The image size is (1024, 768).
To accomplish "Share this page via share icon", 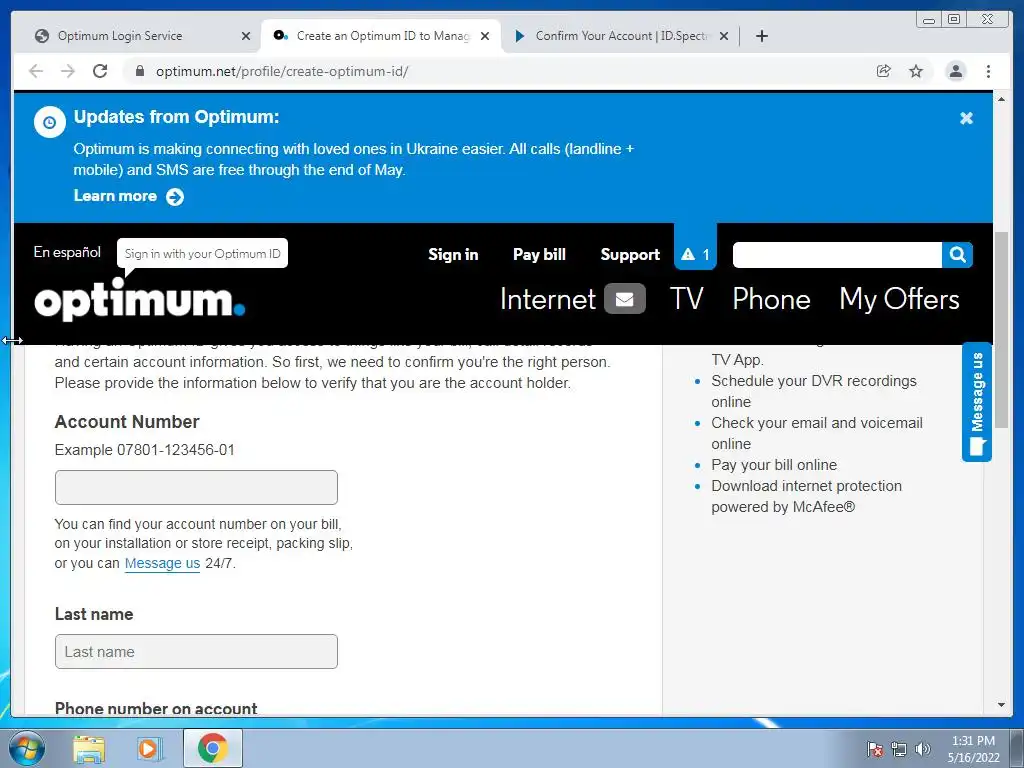I will click(x=884, y=71).
